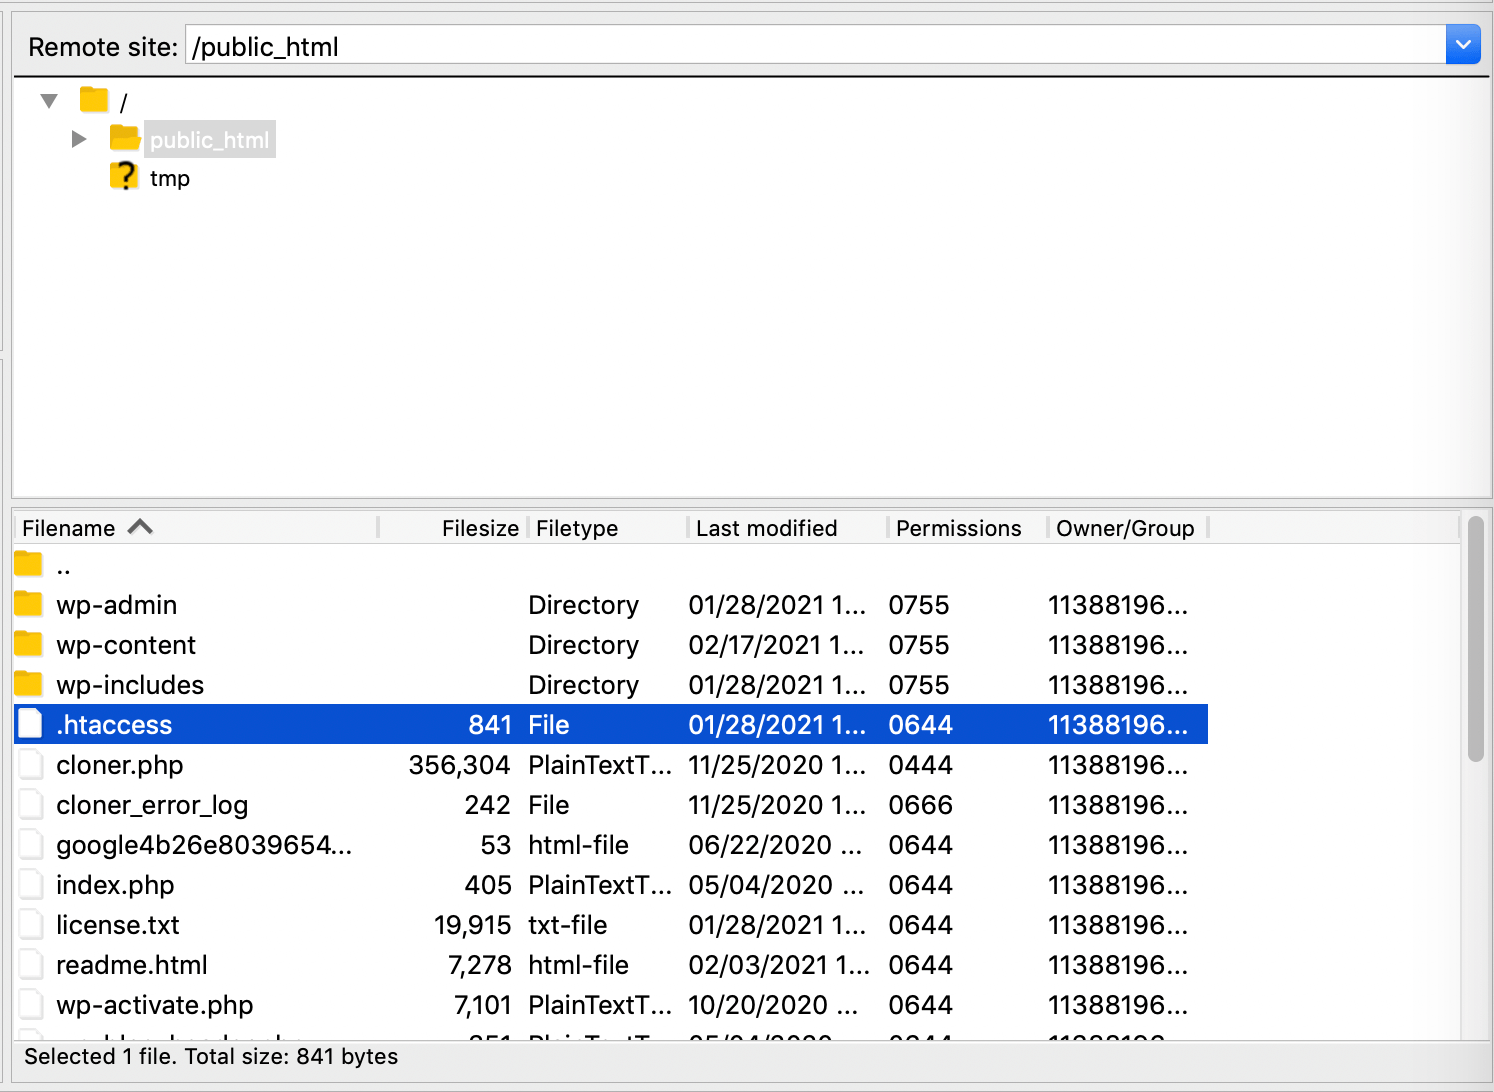Click the google4b26e8039654 file icon

pyautogui.click(x=31, y=844)
